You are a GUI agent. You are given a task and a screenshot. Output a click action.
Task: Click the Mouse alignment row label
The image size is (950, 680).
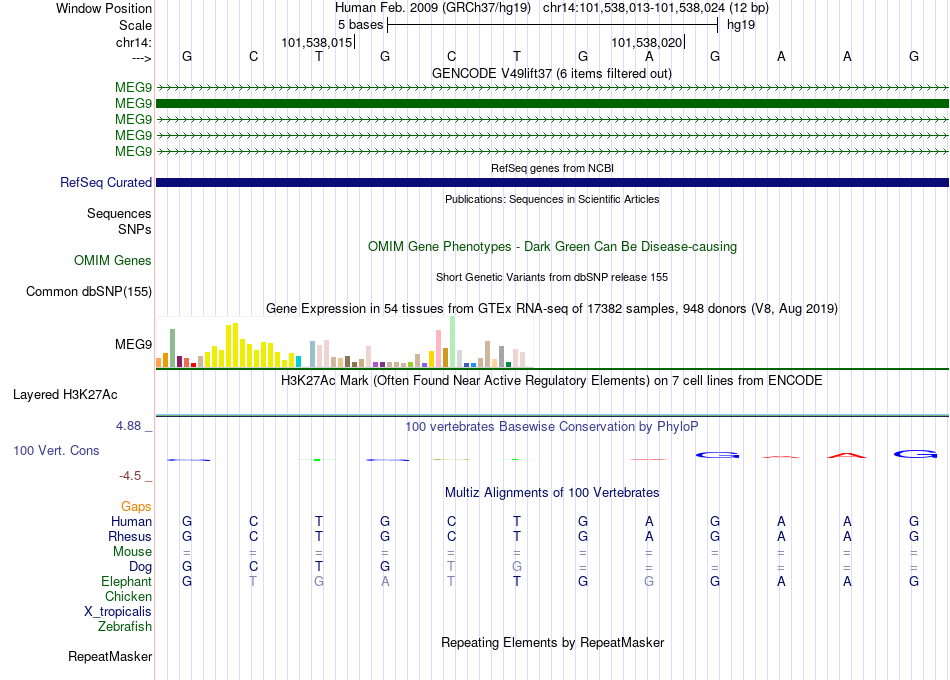tap(132, 552)
